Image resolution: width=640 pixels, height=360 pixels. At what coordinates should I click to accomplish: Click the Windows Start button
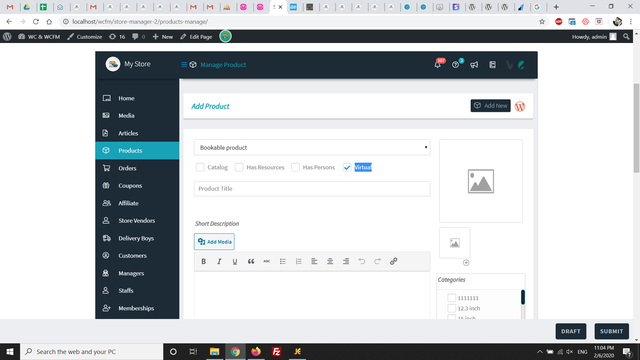[x=10, y=351]
